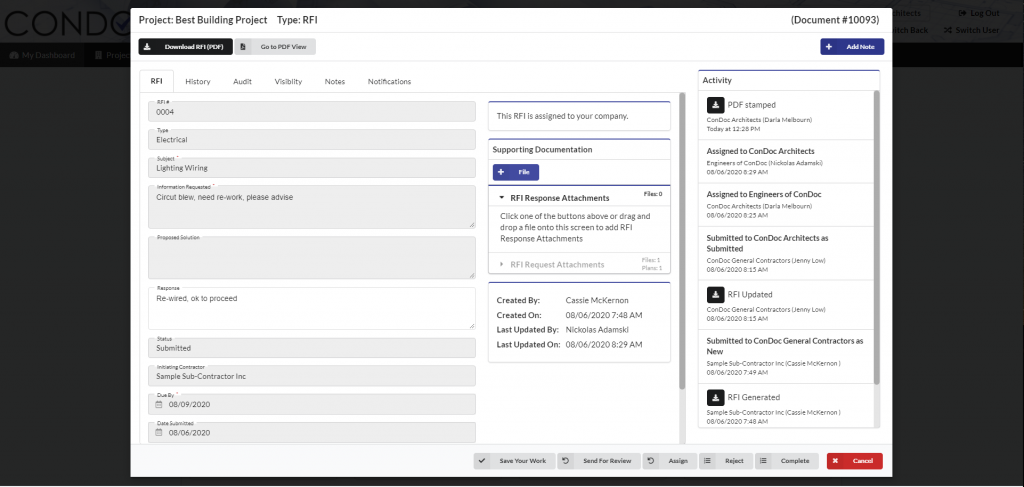The height and width of the screenshot is (487, 1024).
Task: Click the Activity panel scrollbar
Action: pos(876,237)
